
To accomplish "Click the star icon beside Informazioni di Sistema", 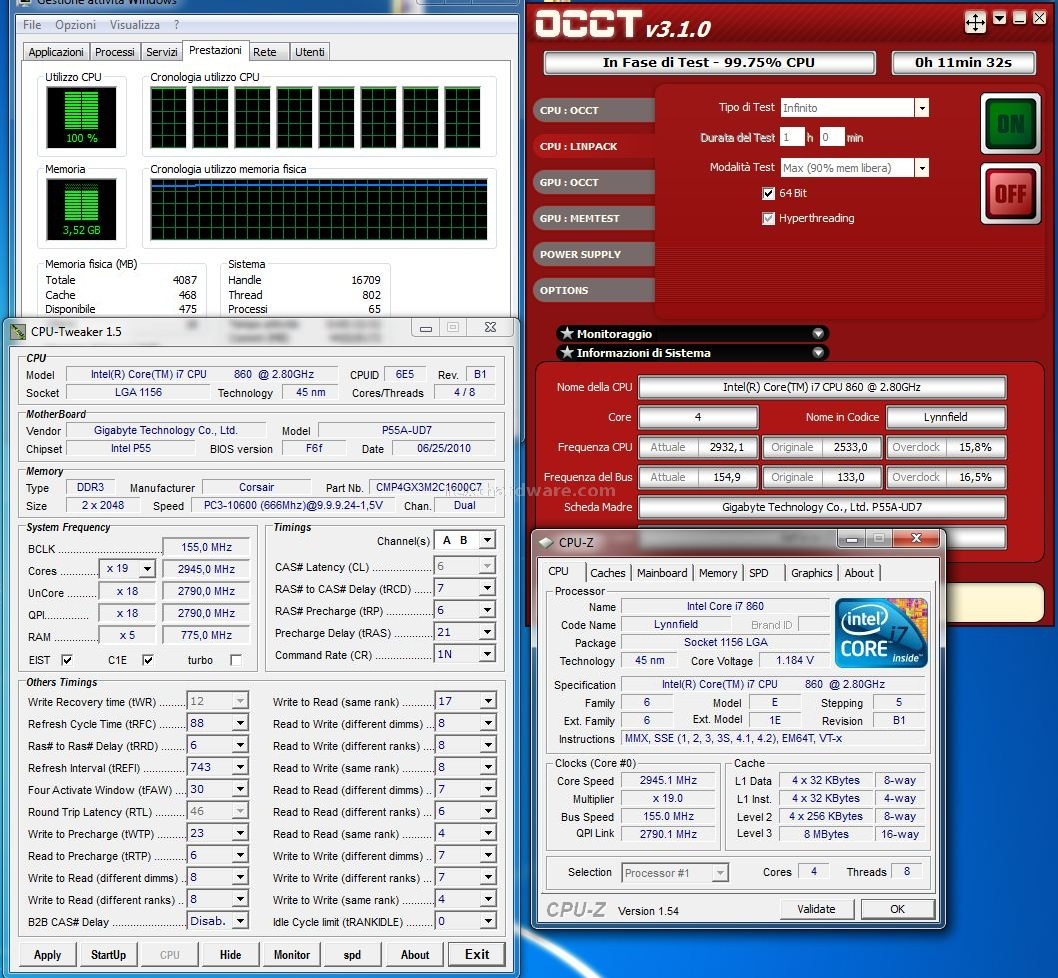I will [x=567, y=352].
